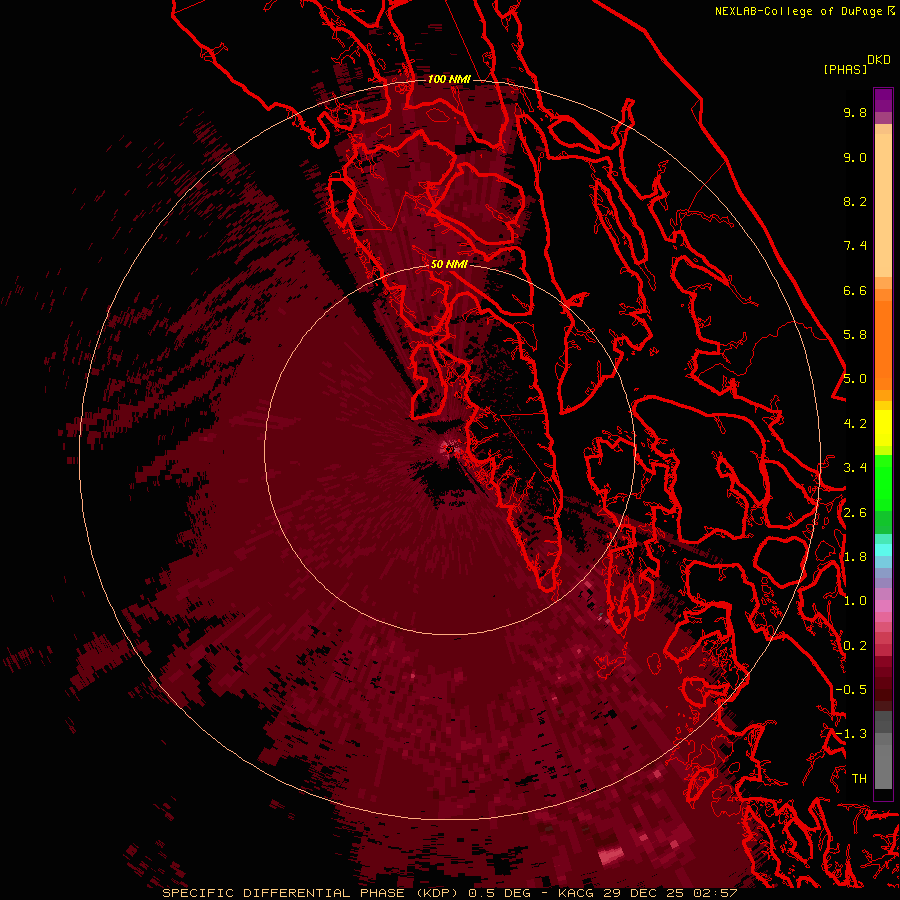The height and width of the screenshot is (900, 900).
Task: Click the 0.5 DEG elevation text
Action: 501,893
